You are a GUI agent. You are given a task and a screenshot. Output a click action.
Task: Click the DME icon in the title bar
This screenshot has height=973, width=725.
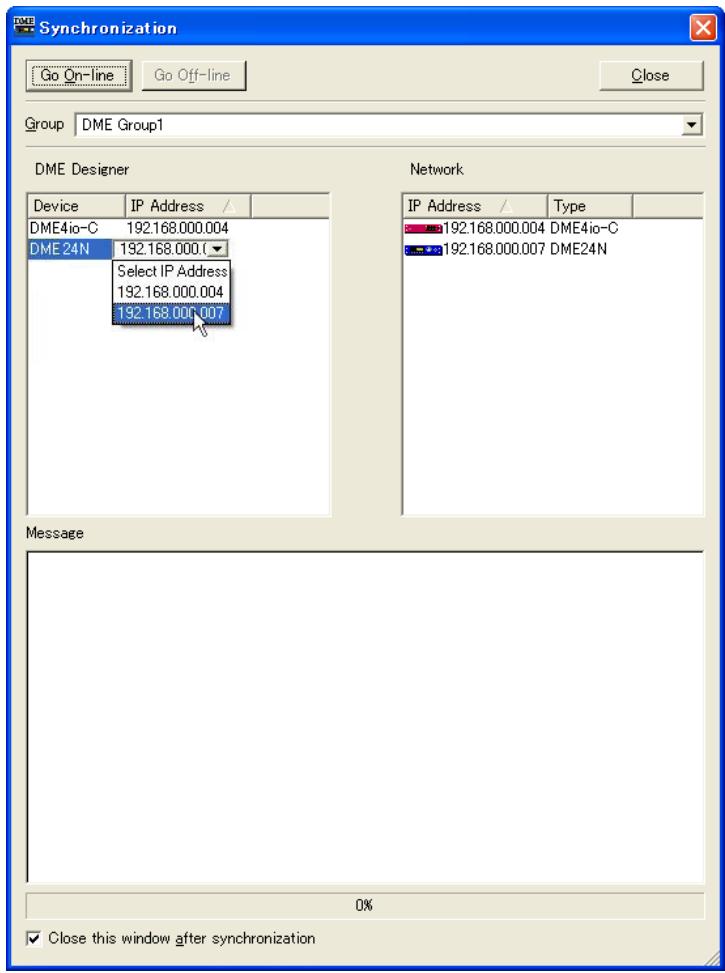[24, 27]
